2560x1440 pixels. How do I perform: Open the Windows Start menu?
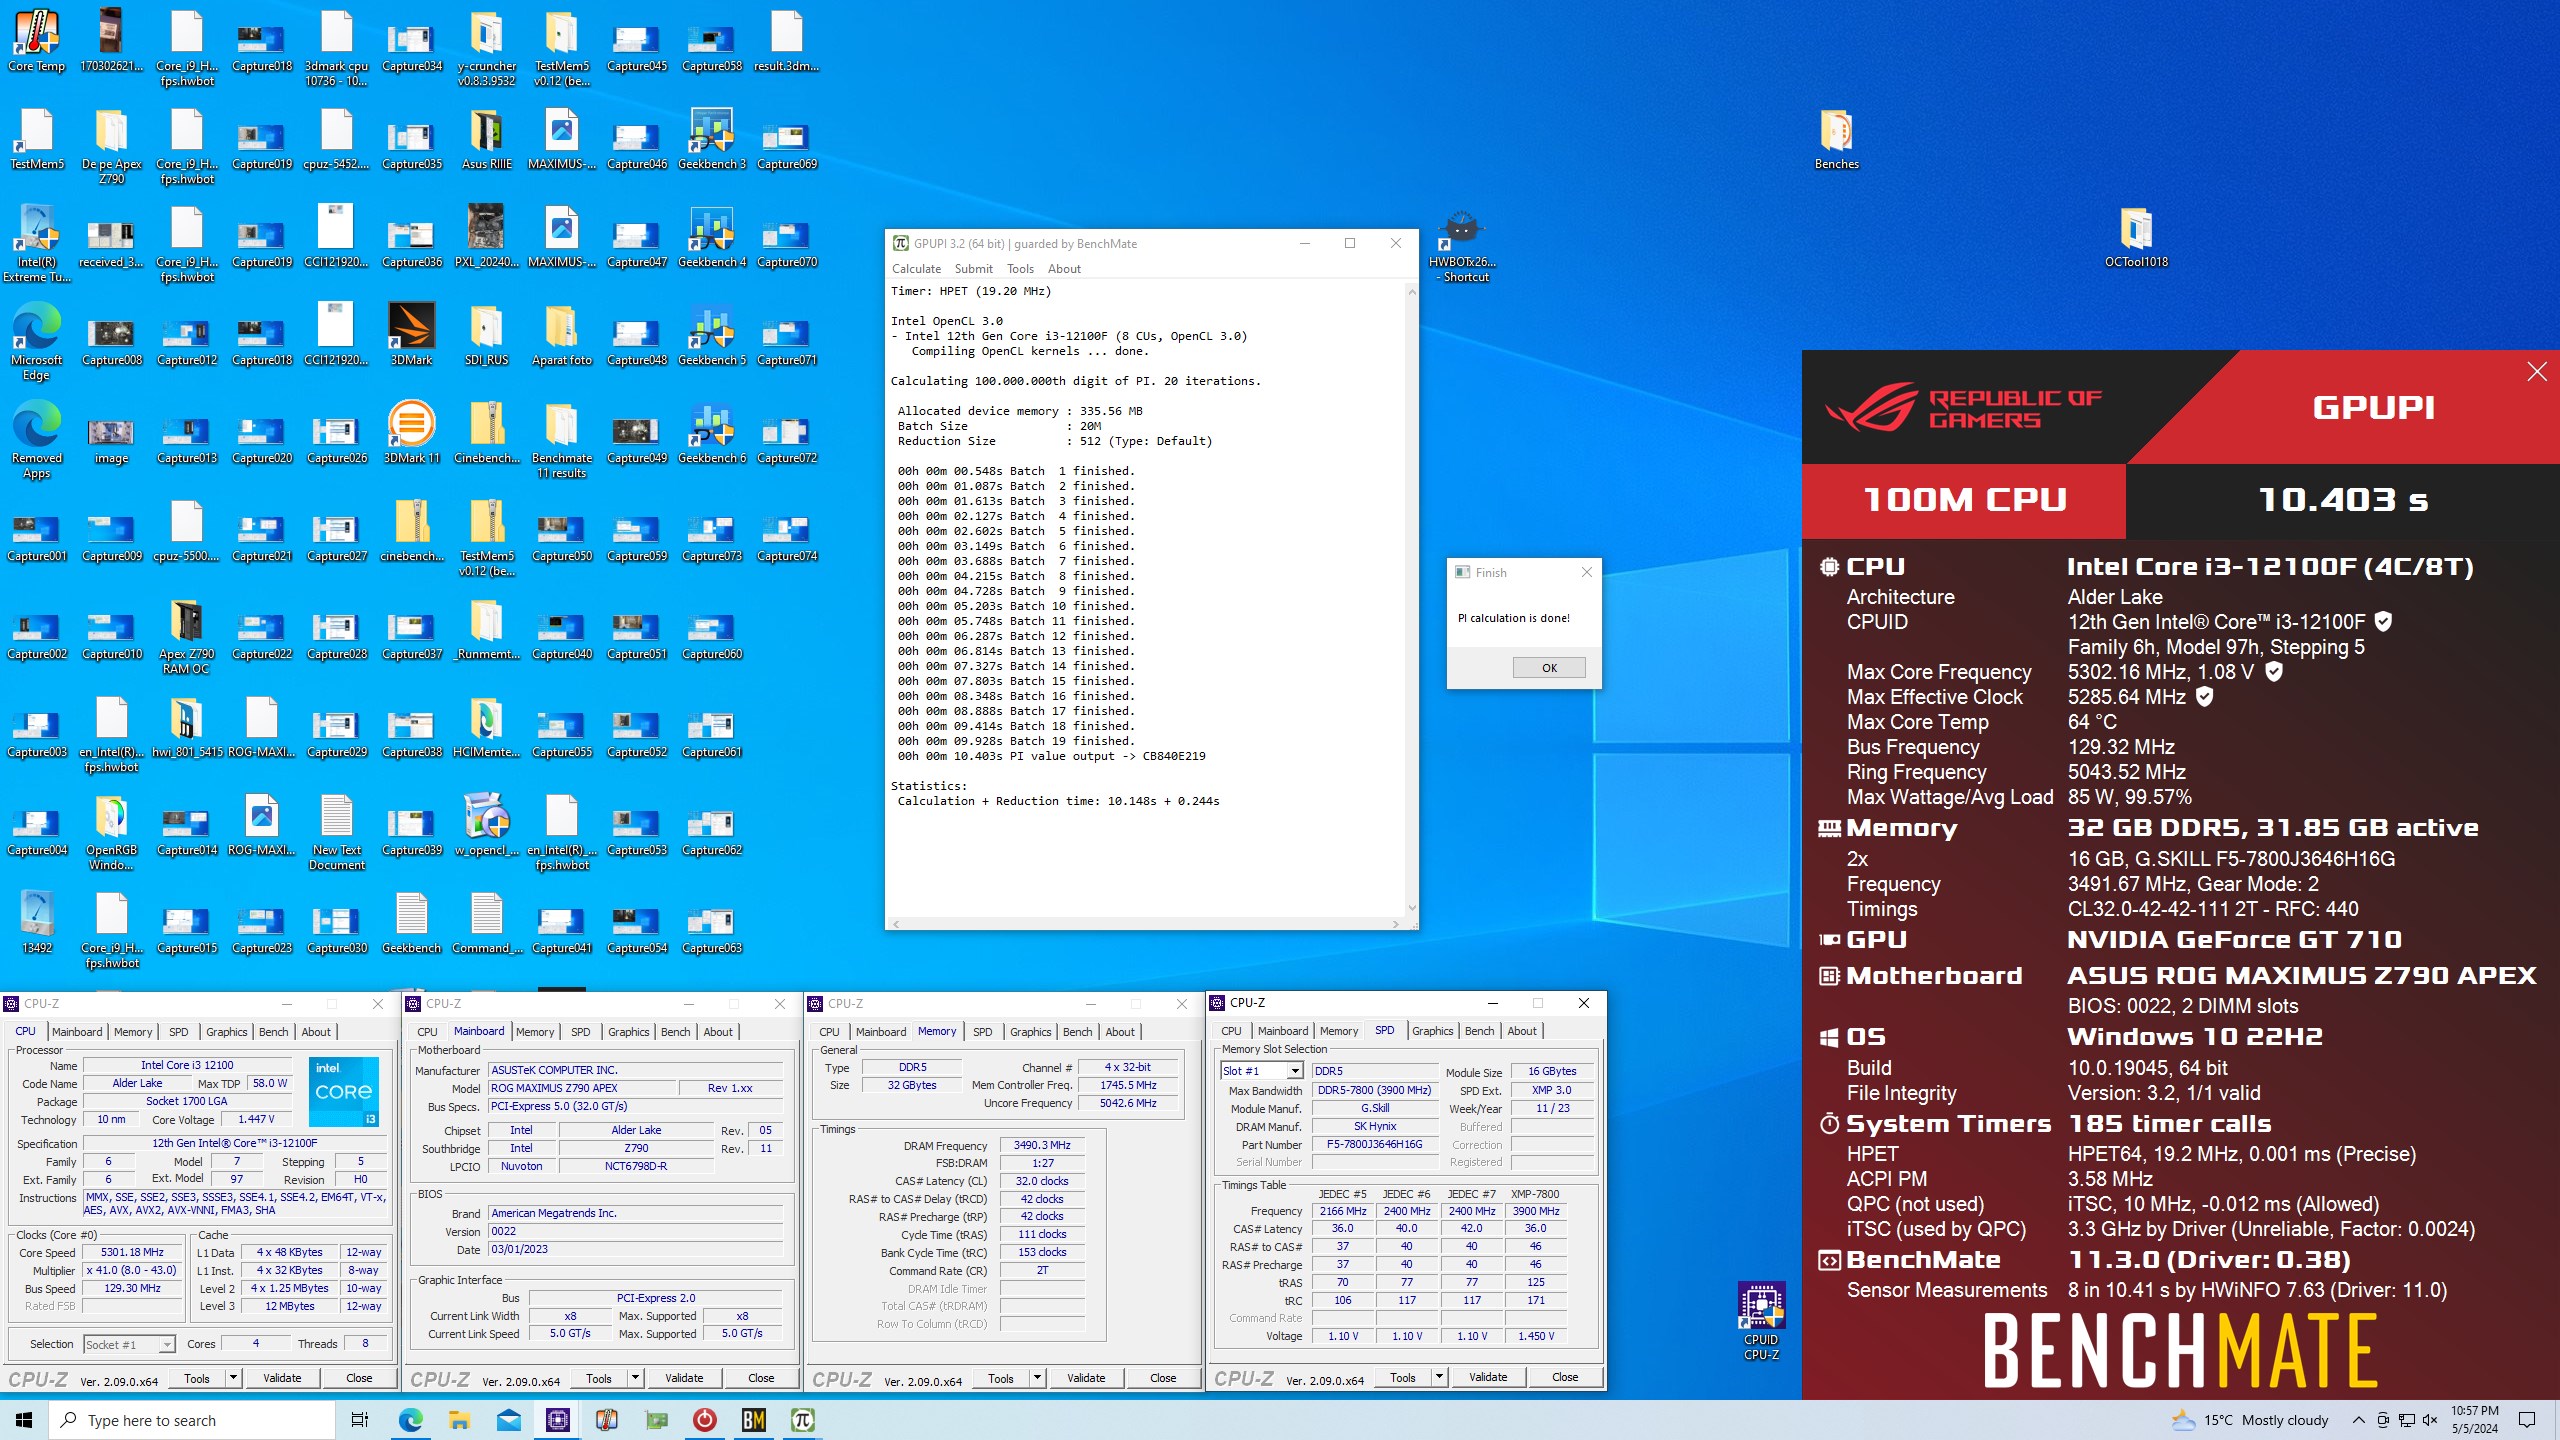pyautogui.click(x=24, y=1420)
